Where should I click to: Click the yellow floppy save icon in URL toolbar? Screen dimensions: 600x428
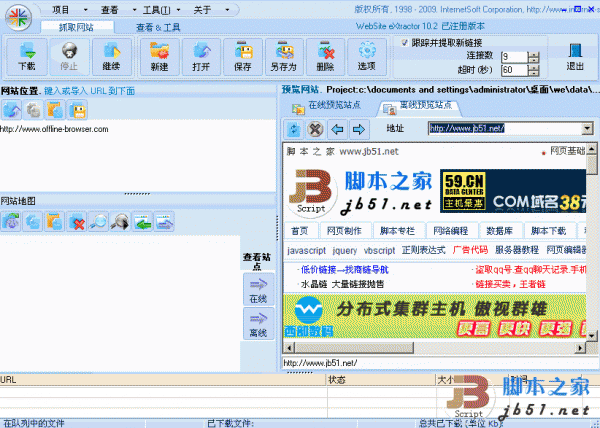point(78,110)
